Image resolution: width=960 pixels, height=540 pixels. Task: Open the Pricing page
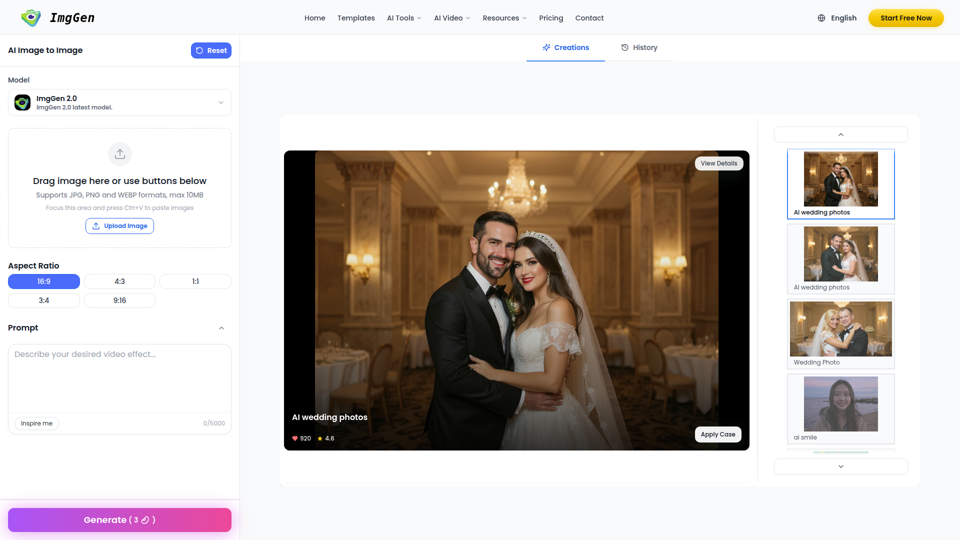(551, 18)
